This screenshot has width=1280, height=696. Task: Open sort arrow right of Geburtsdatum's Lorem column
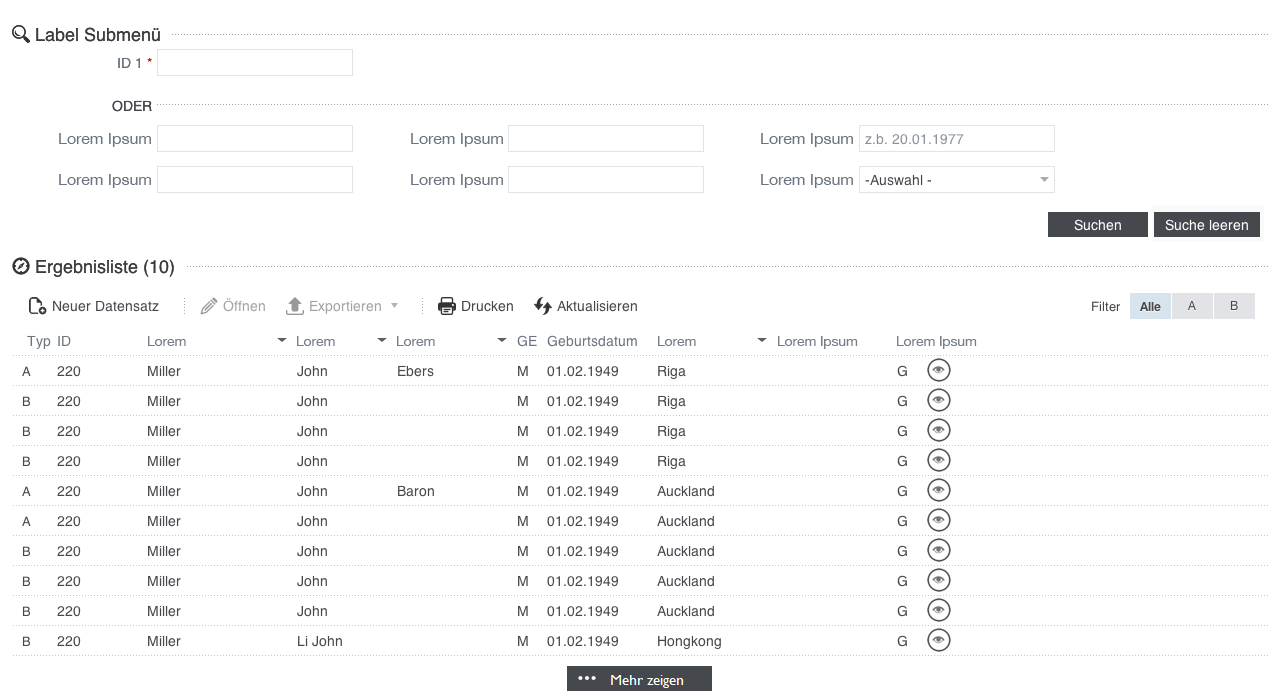(x=762, y=341)
